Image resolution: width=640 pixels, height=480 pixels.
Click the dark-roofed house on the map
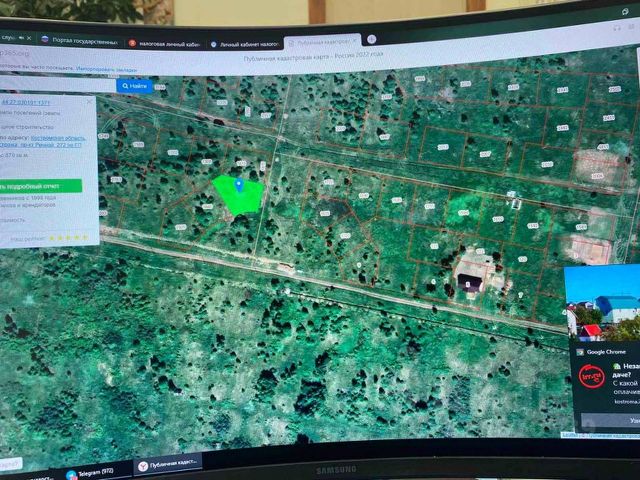coord(469,282)
